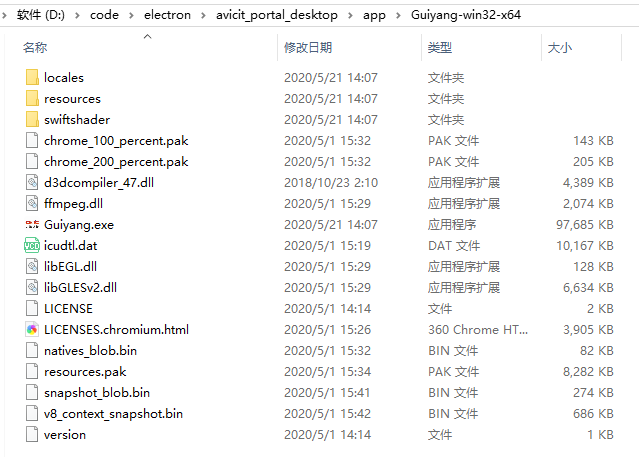Sort by the 大小 column header

(x=560, y=47)
